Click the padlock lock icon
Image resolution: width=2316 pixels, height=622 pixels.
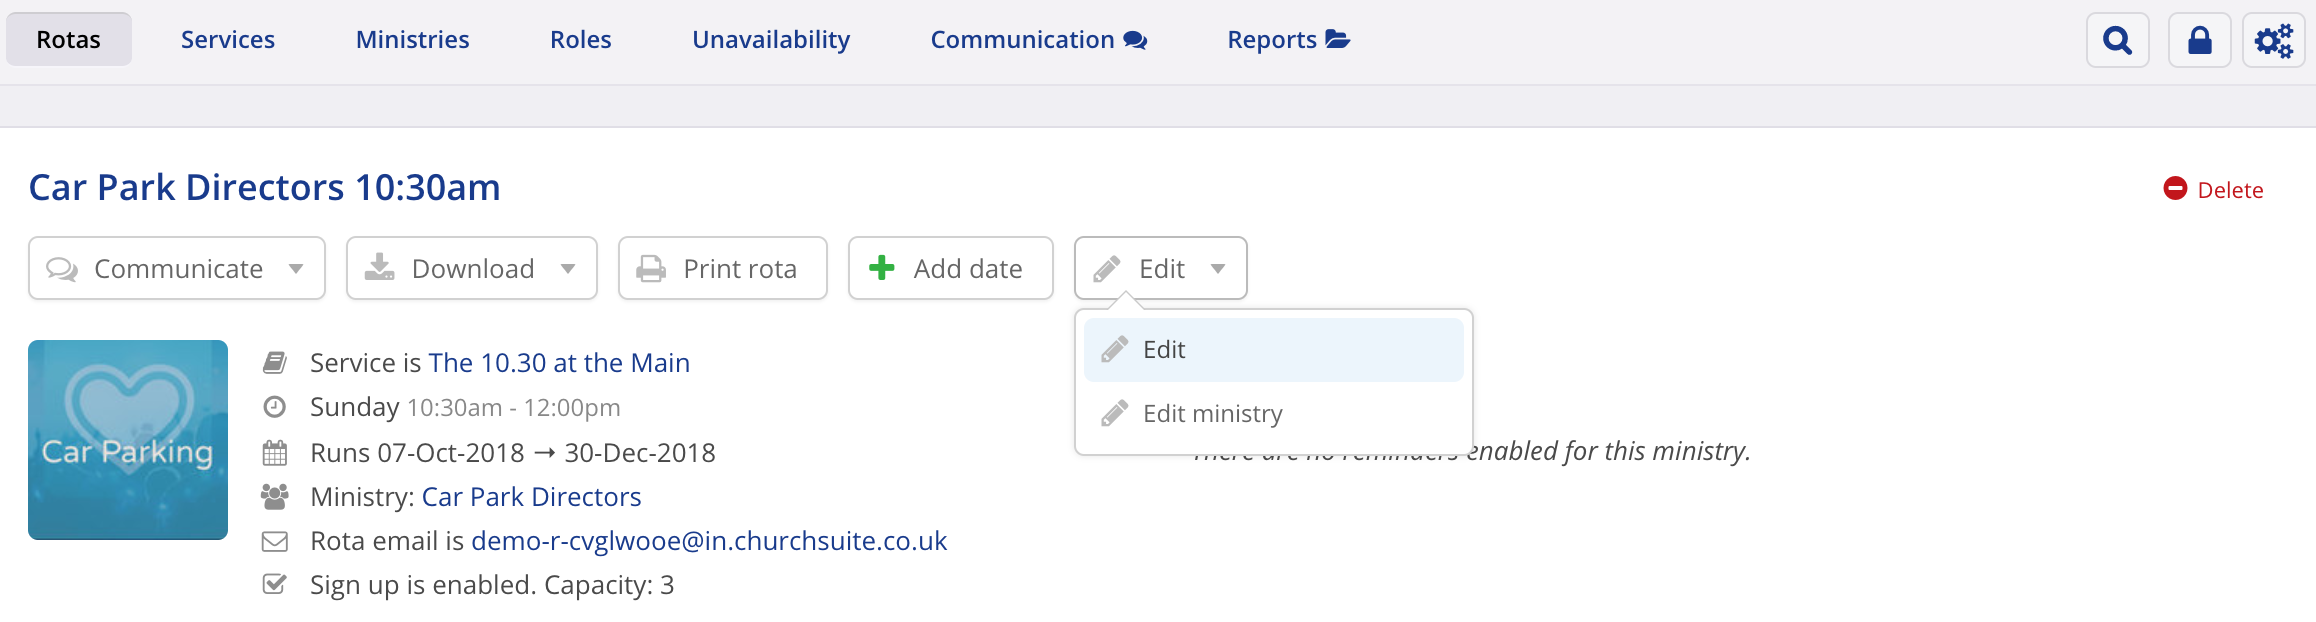[2199, 40]
